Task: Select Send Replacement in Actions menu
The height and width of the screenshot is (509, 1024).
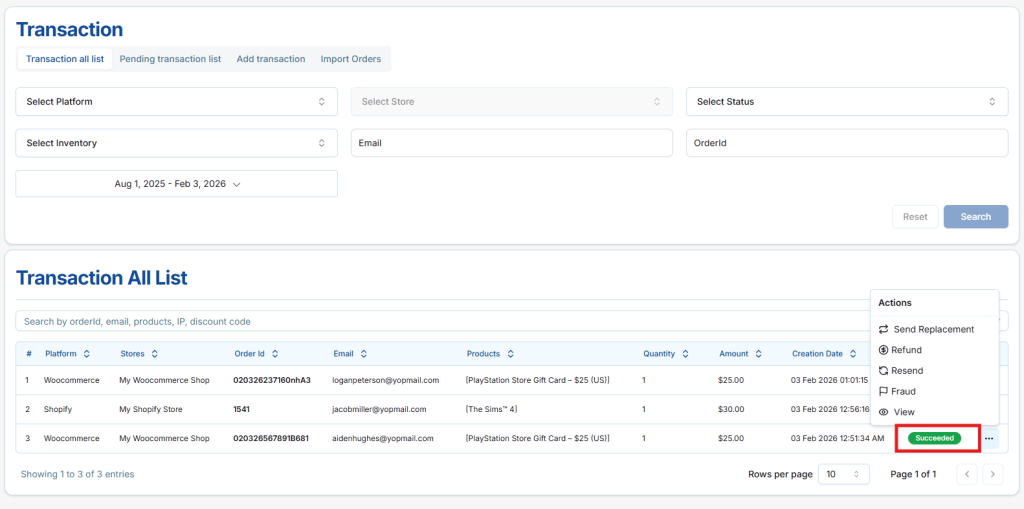Action: pyautogui.click(x=933, y=329)
